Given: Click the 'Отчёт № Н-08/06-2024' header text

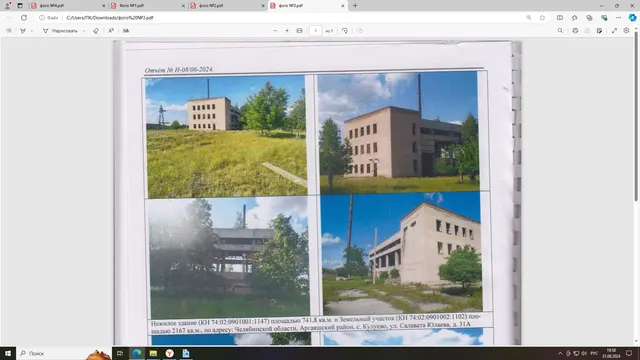Looking at the screenshot, I should coord(179,70).
